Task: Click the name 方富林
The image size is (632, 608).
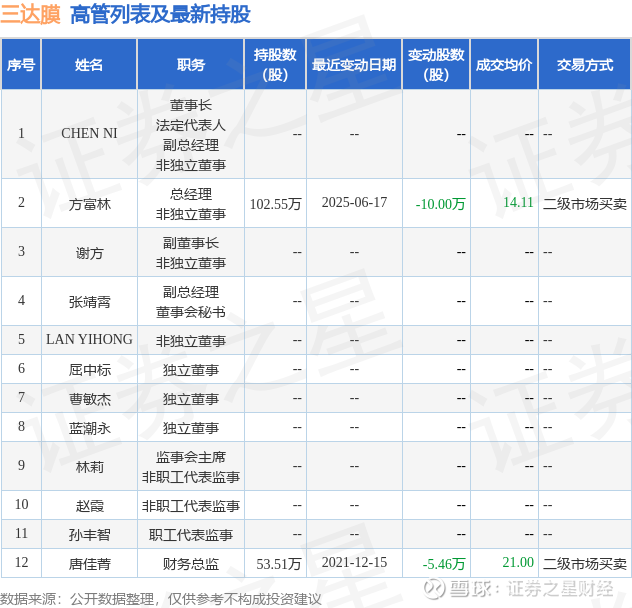Action: click(89, 204)
